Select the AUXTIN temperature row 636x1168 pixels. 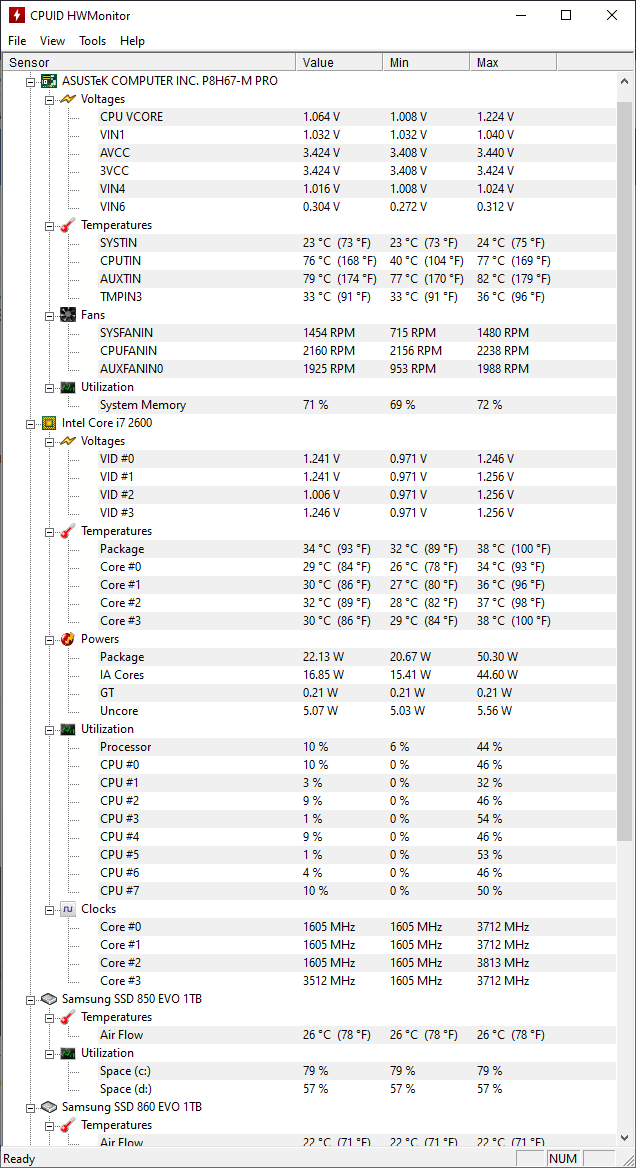(357, 279)
